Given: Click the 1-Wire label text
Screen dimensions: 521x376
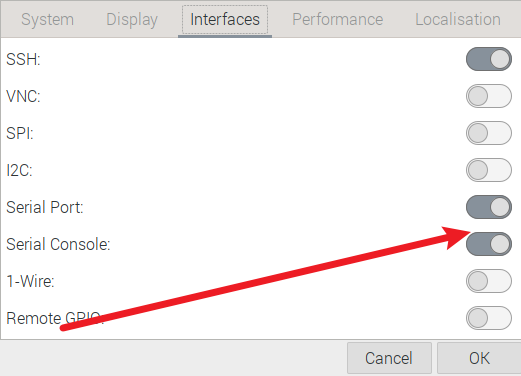Looking at the screenshot, I should click(30, 281).
